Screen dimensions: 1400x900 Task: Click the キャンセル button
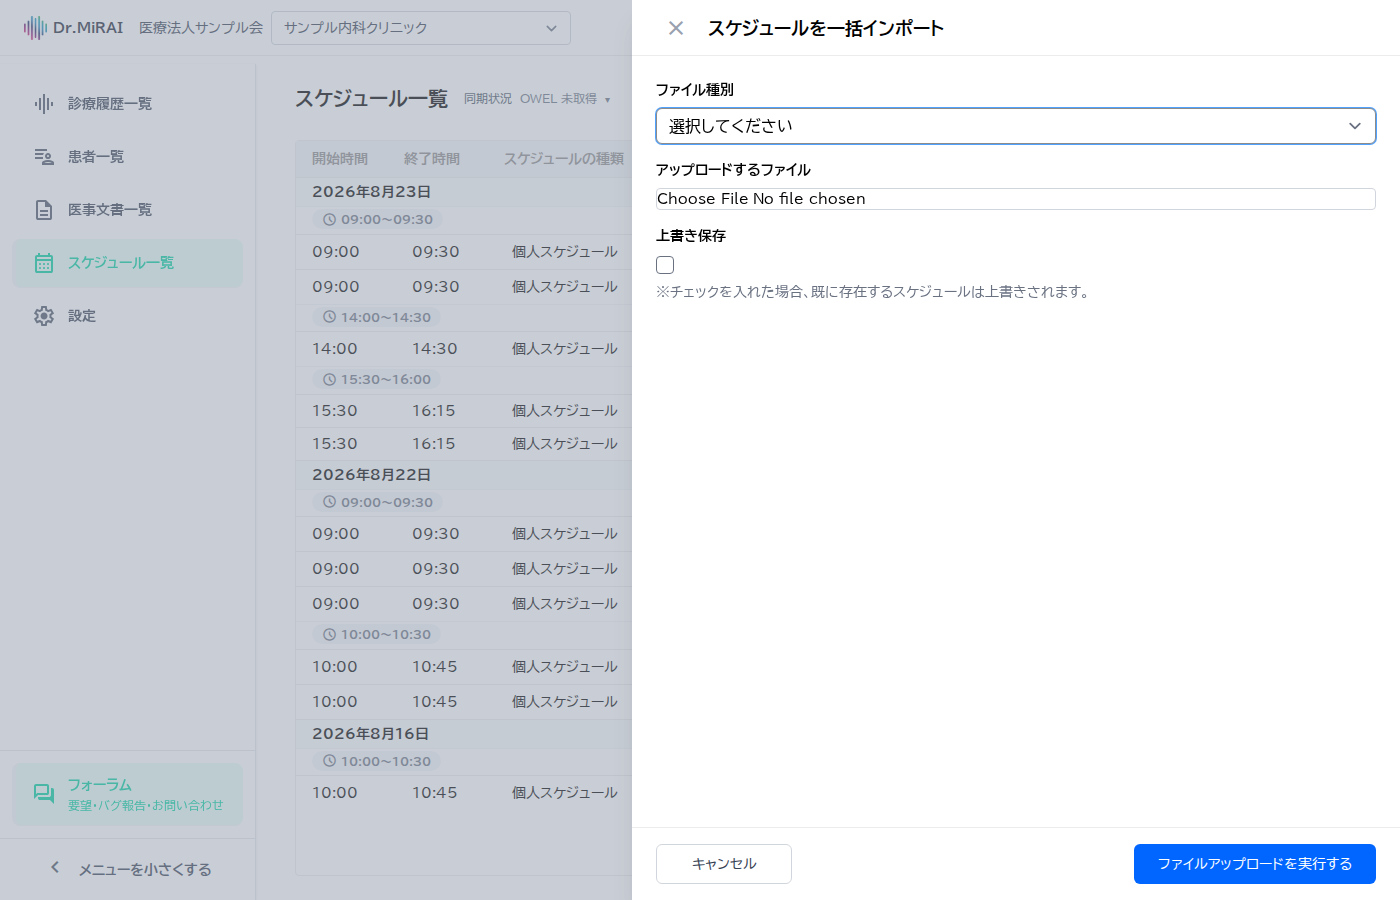coord(724,864)
